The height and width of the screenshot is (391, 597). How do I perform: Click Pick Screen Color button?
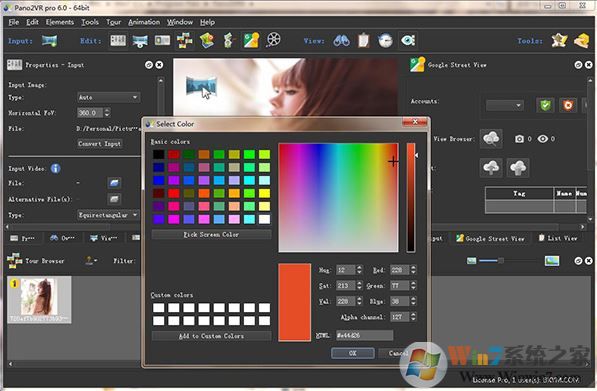211,235
